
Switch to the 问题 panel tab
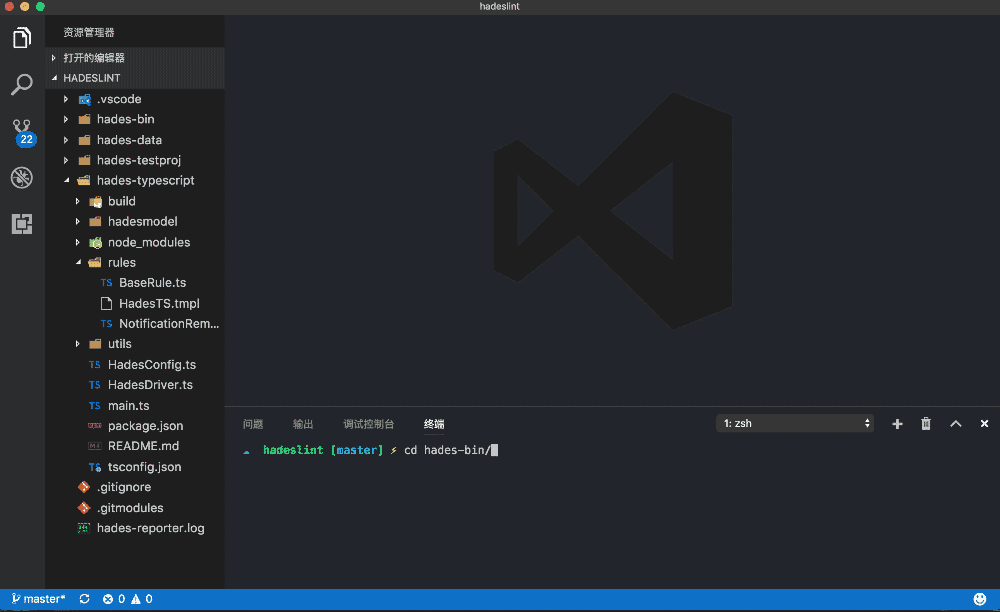pos(253,424)
